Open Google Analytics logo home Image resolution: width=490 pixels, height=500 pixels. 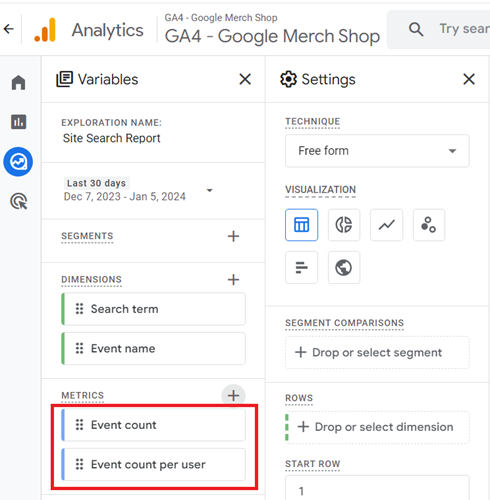point(45,30)
